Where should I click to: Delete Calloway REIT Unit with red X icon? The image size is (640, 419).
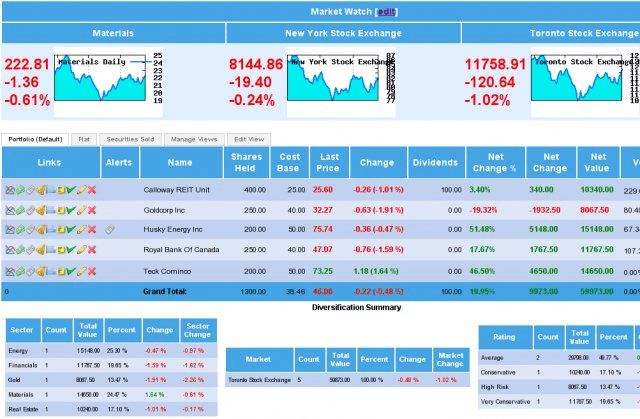[x=92, y=190]
